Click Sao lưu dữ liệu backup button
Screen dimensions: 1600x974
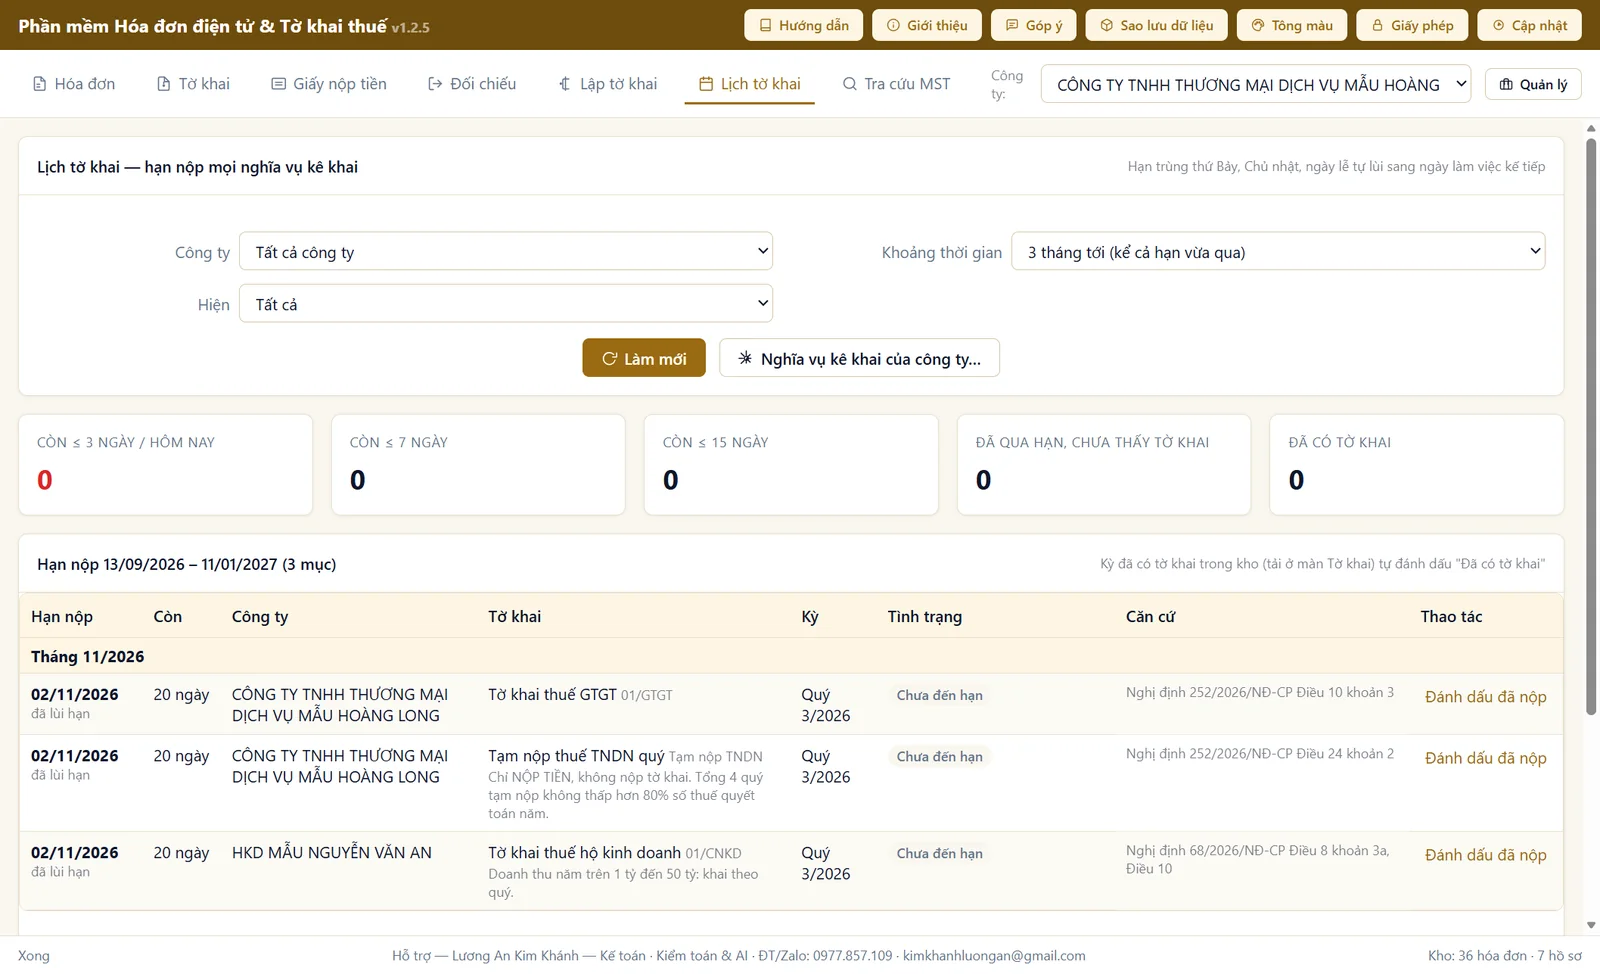coord(1156,25)
